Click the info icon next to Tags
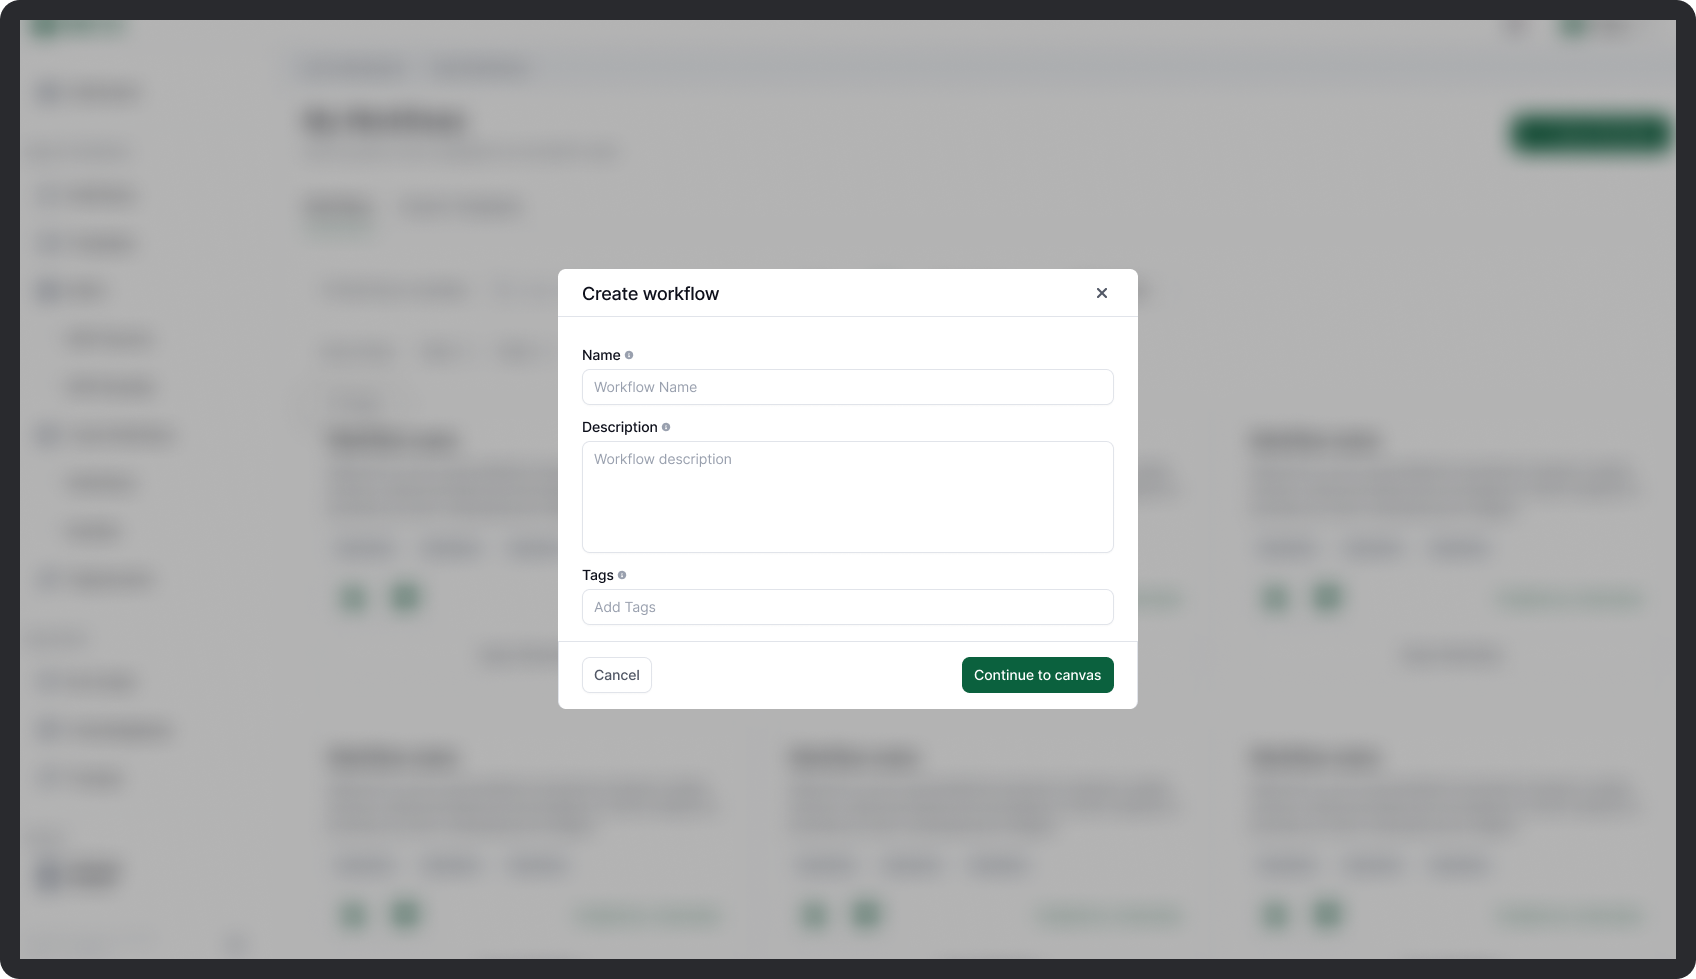Viewport: 1696px width, 979px height. click(x=622, y=575)
